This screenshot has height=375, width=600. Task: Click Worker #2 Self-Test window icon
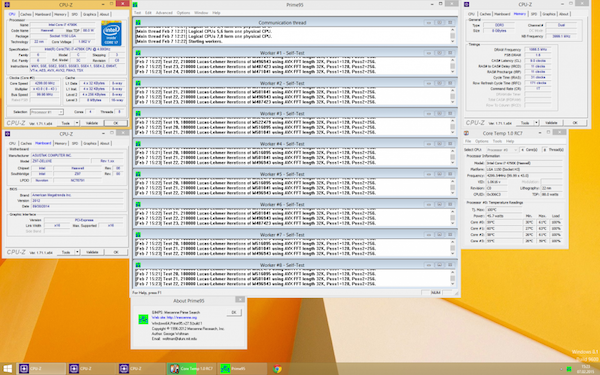click(138, 83)
